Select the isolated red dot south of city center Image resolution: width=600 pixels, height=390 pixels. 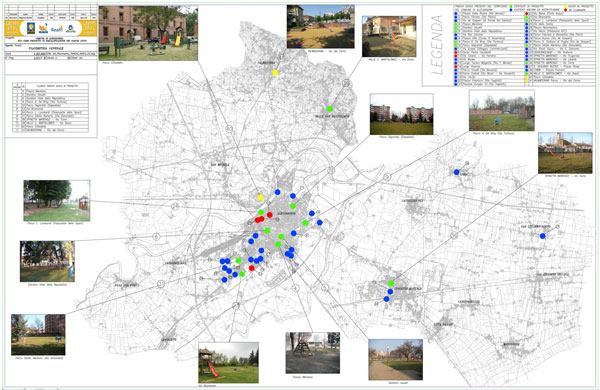251,268
